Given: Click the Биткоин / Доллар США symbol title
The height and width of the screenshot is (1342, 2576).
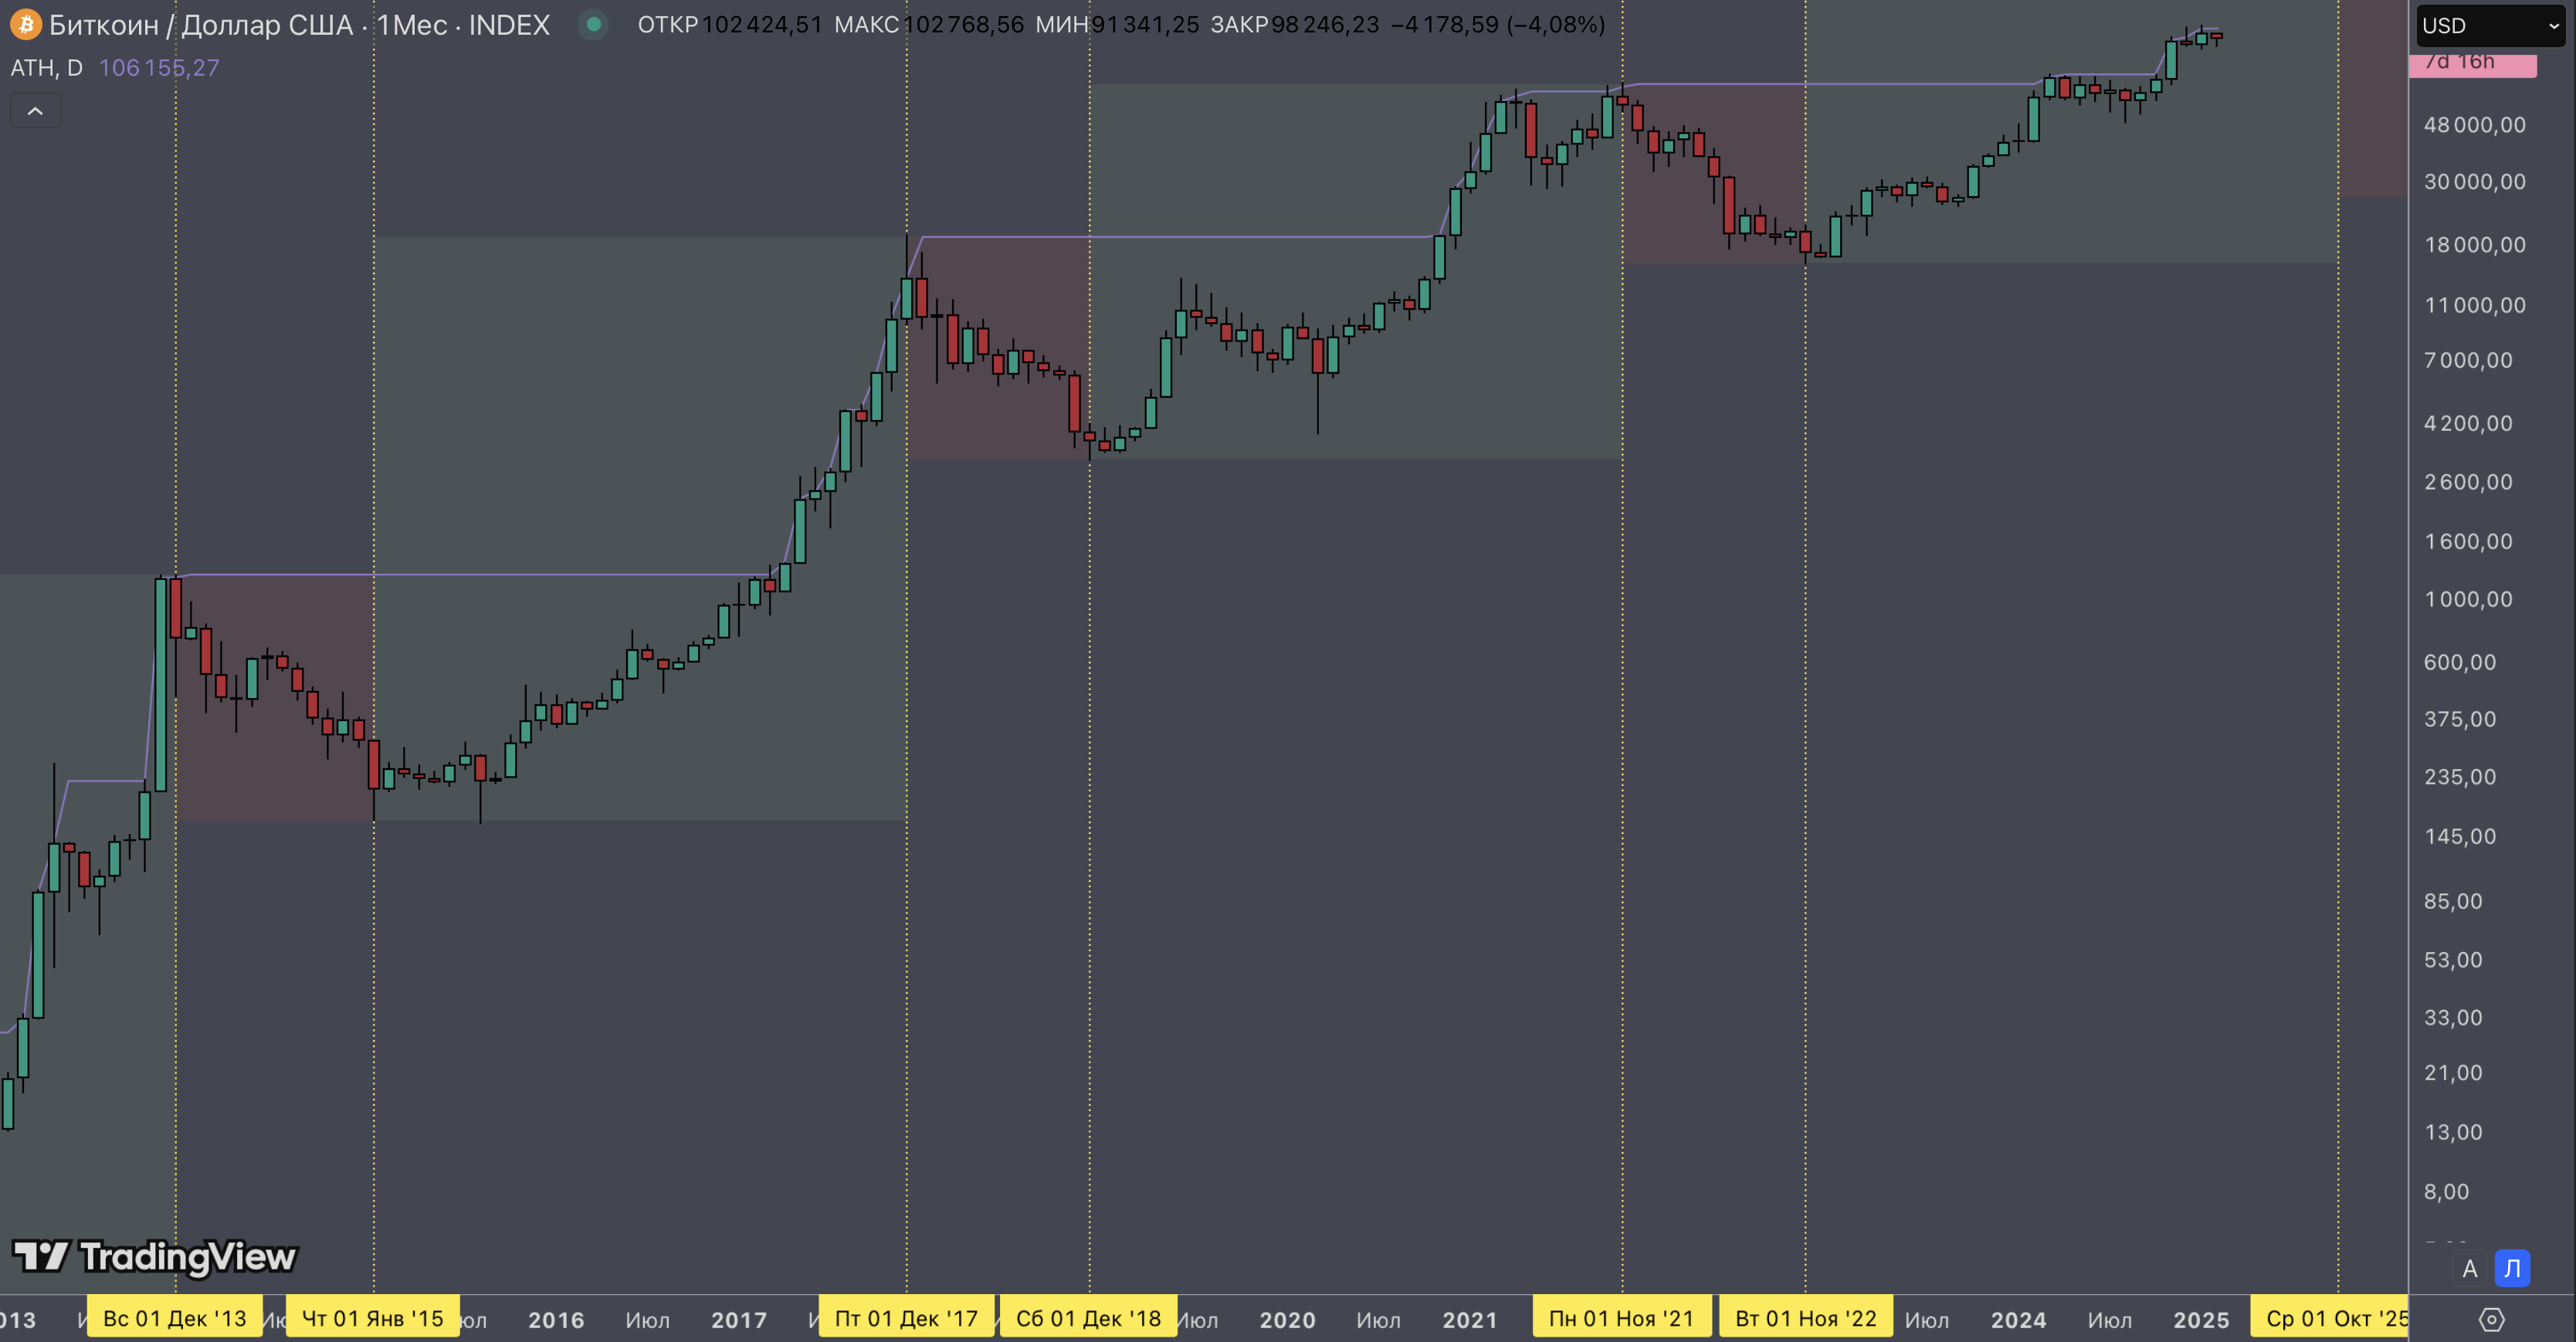Looking at the screenshot, I should [x=200, y=25].
